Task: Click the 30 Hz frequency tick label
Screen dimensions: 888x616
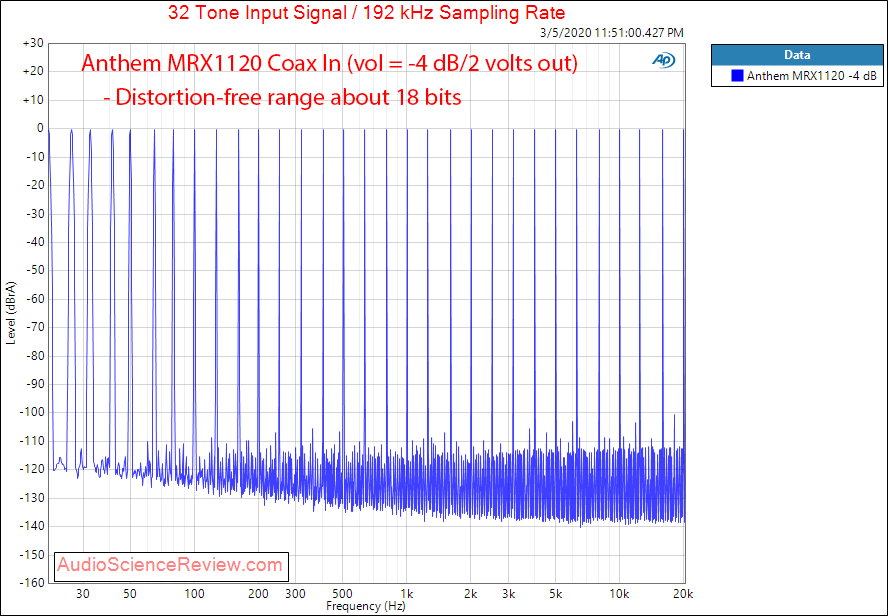Action: pyautogui.click(x=83, y=594)
